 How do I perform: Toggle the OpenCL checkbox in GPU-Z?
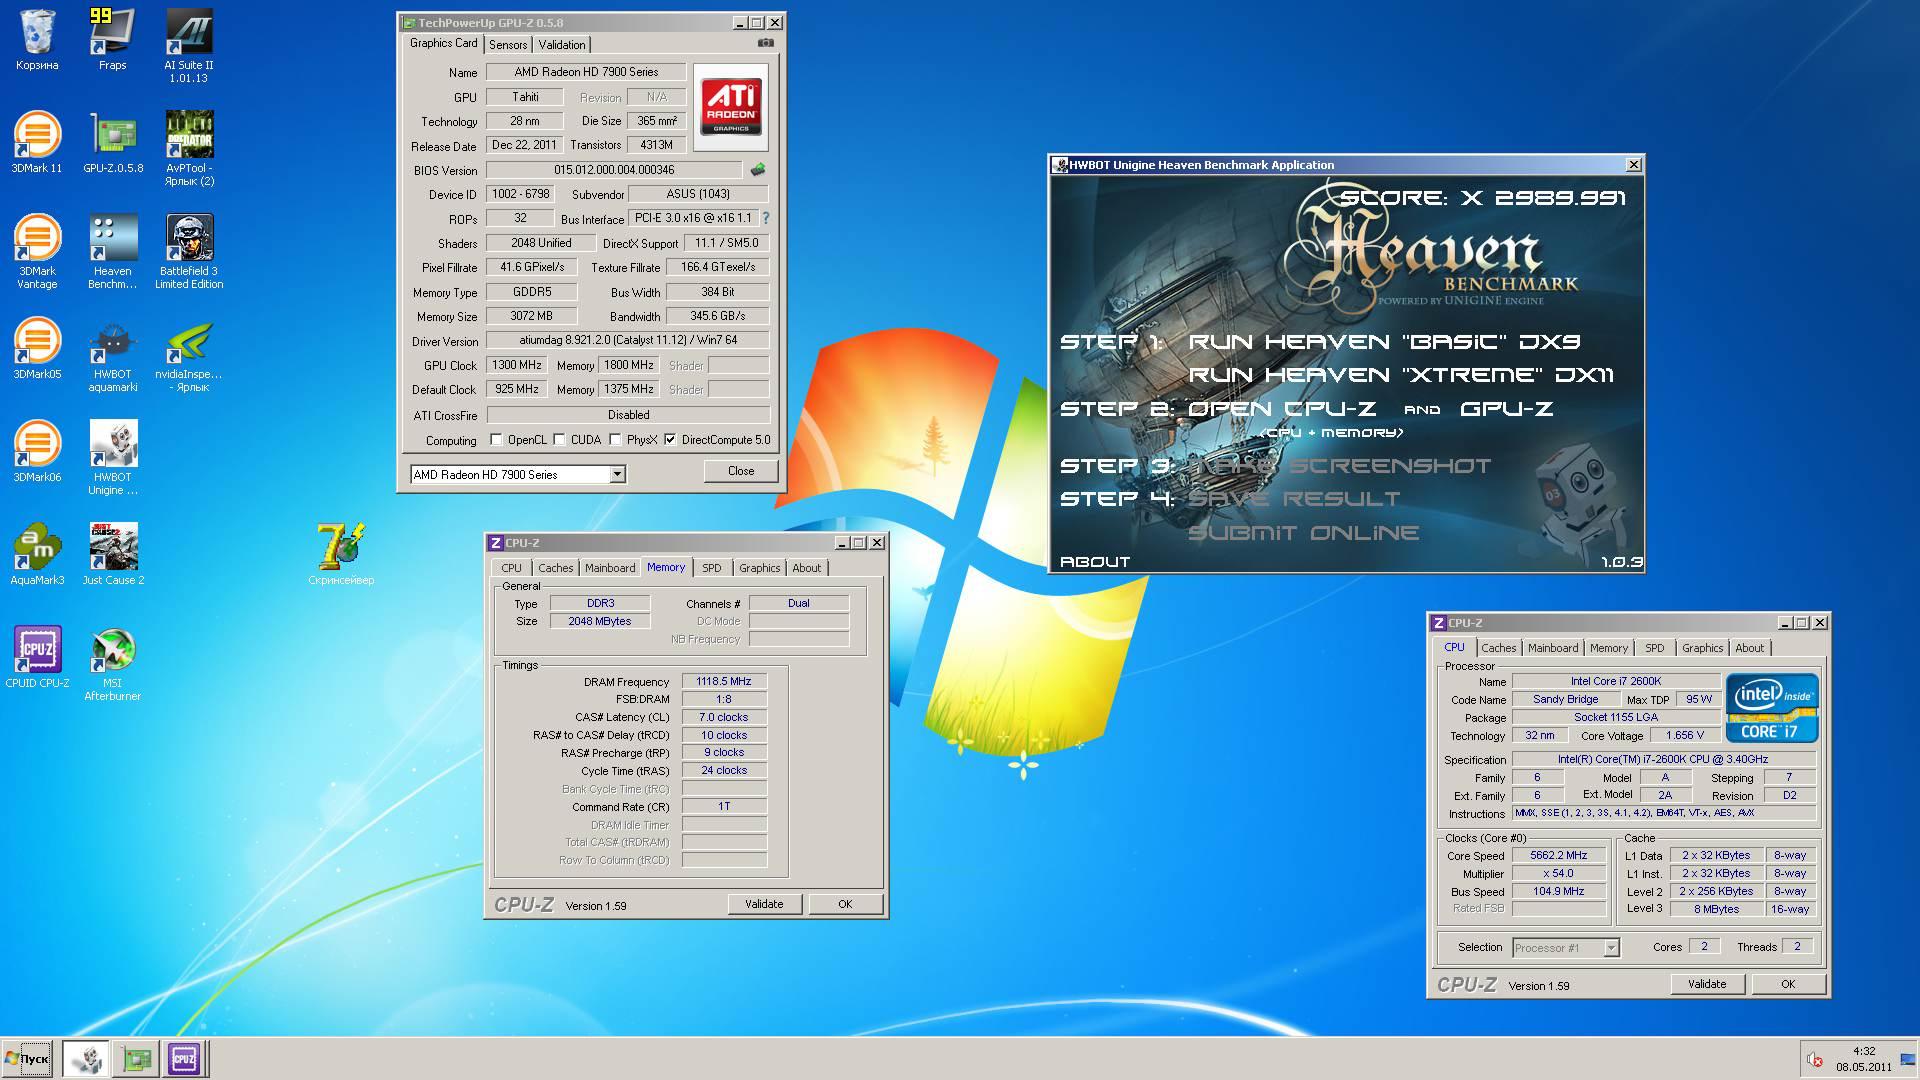[x=496, y=439]
